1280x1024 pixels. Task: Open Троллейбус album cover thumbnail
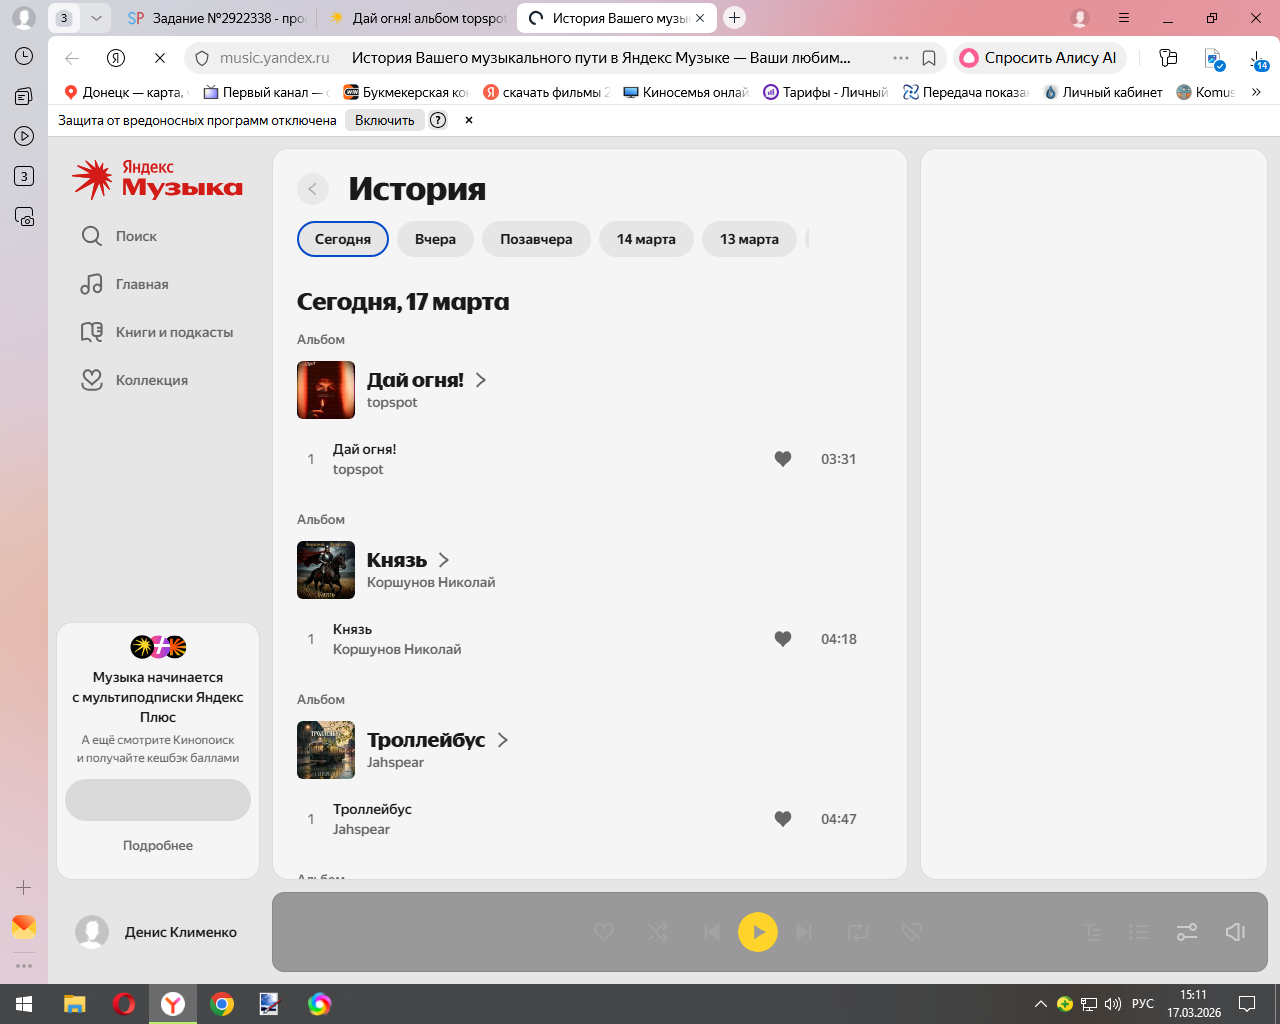[x=326, y=750]
